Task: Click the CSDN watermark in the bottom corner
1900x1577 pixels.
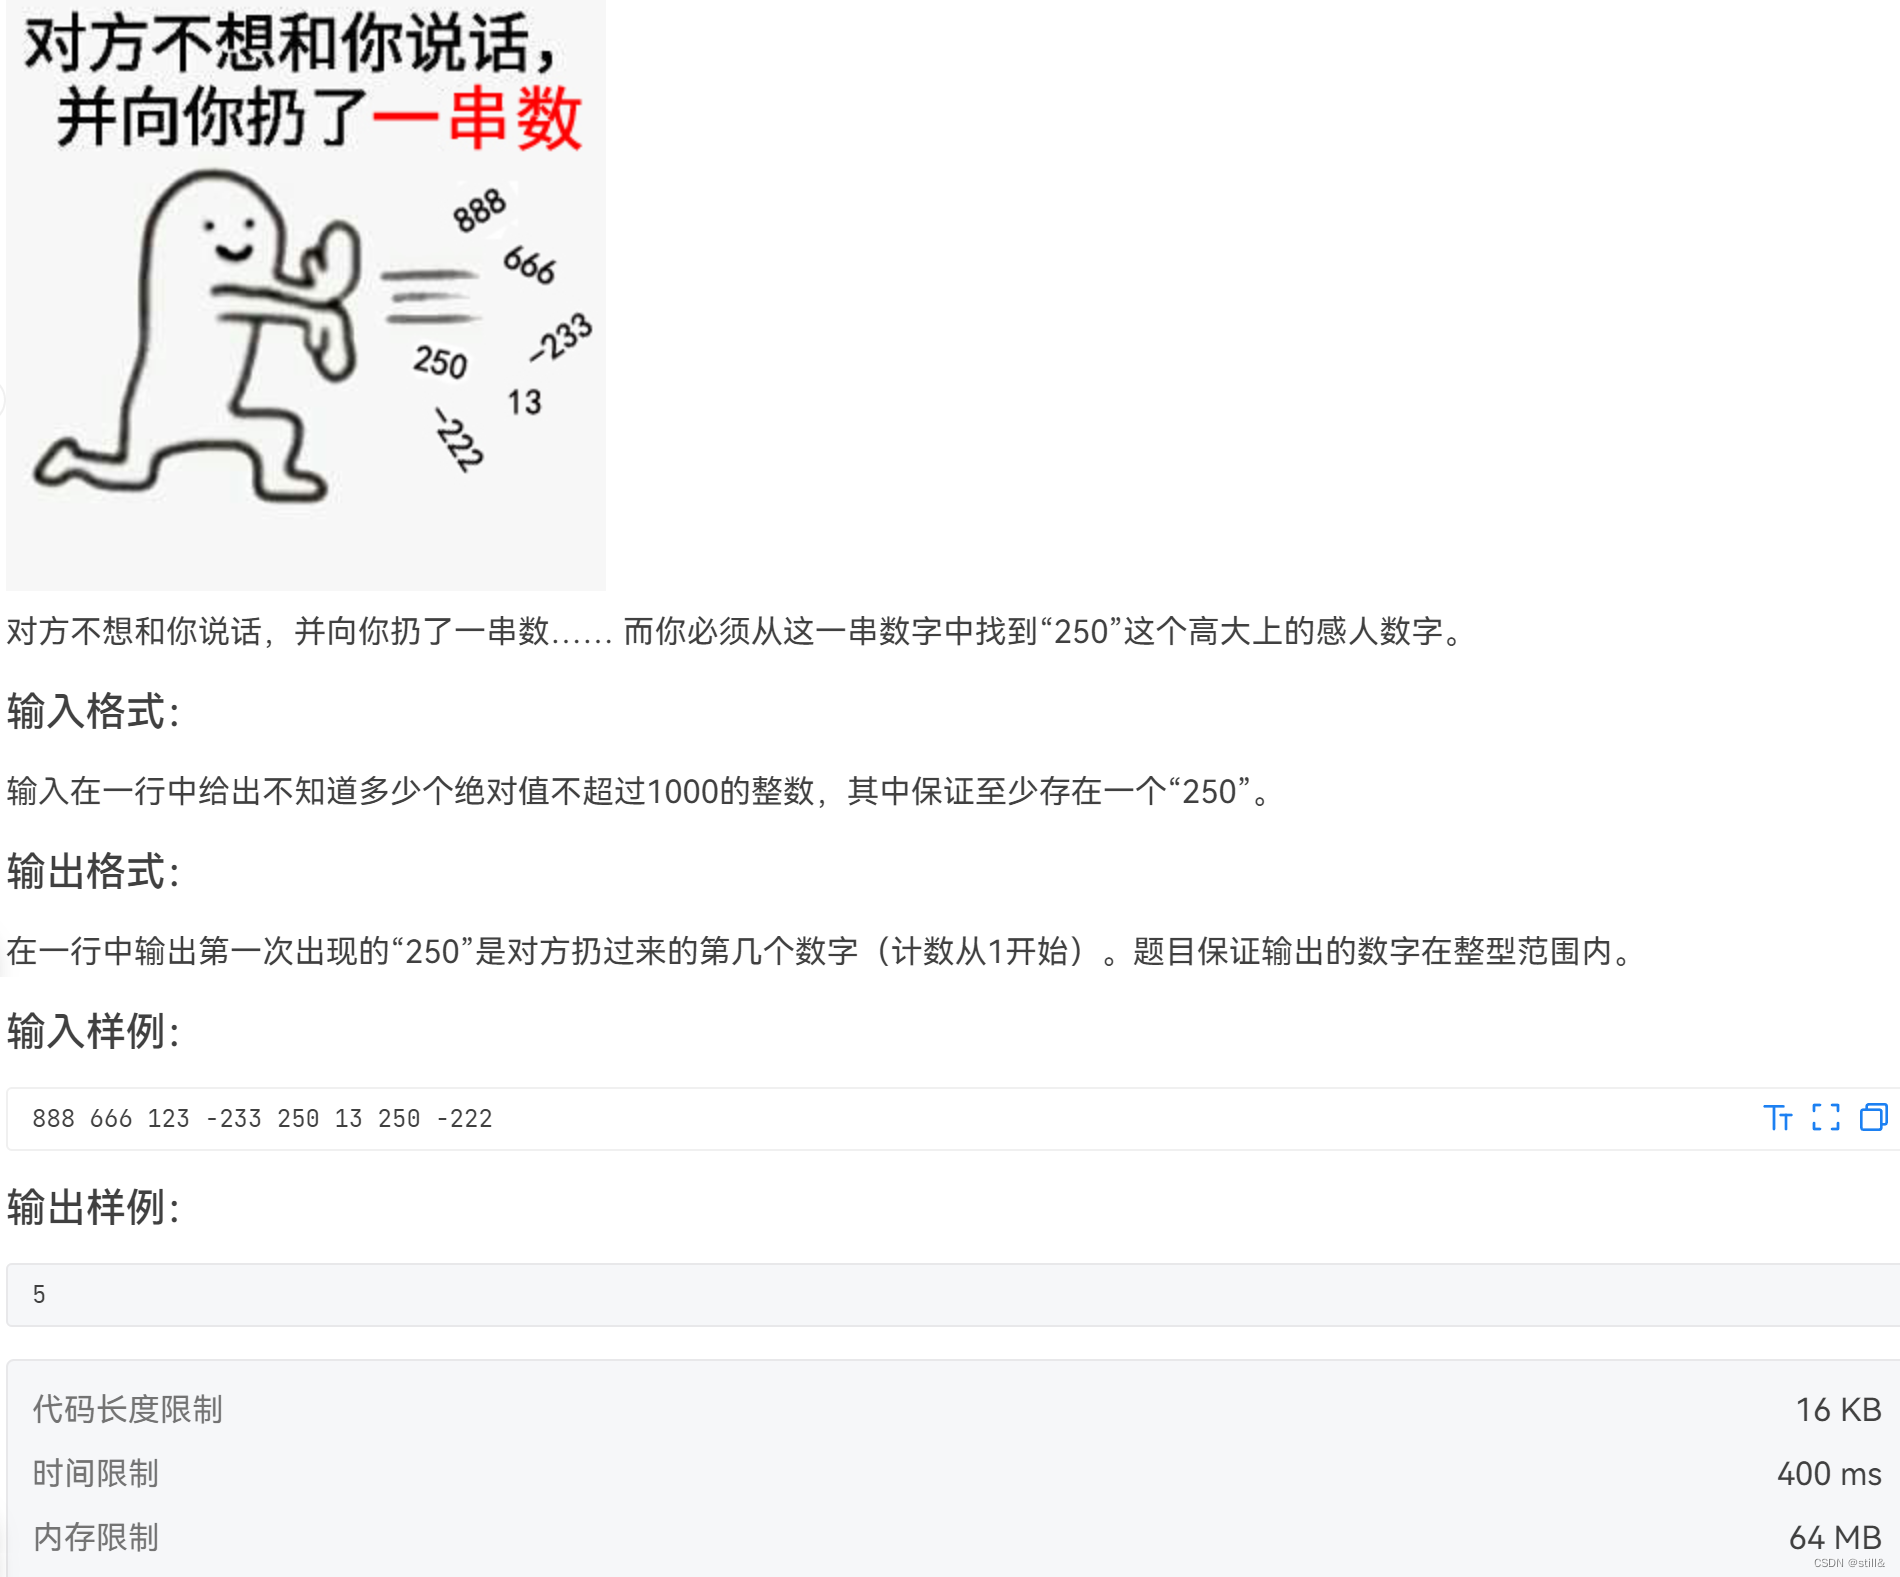Action: (x=1849, y=1563)
